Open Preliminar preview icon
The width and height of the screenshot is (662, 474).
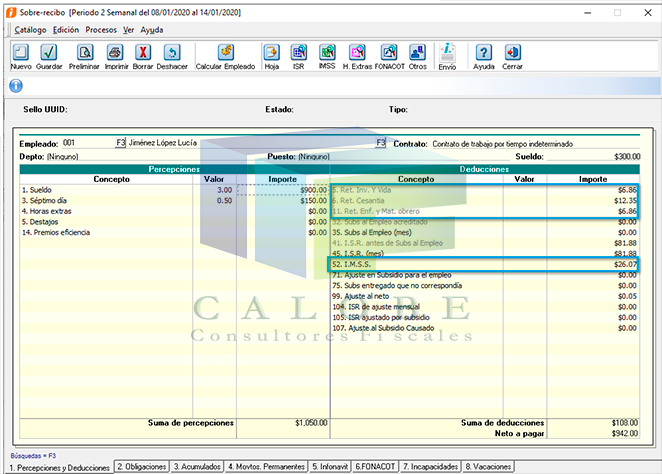84,57
